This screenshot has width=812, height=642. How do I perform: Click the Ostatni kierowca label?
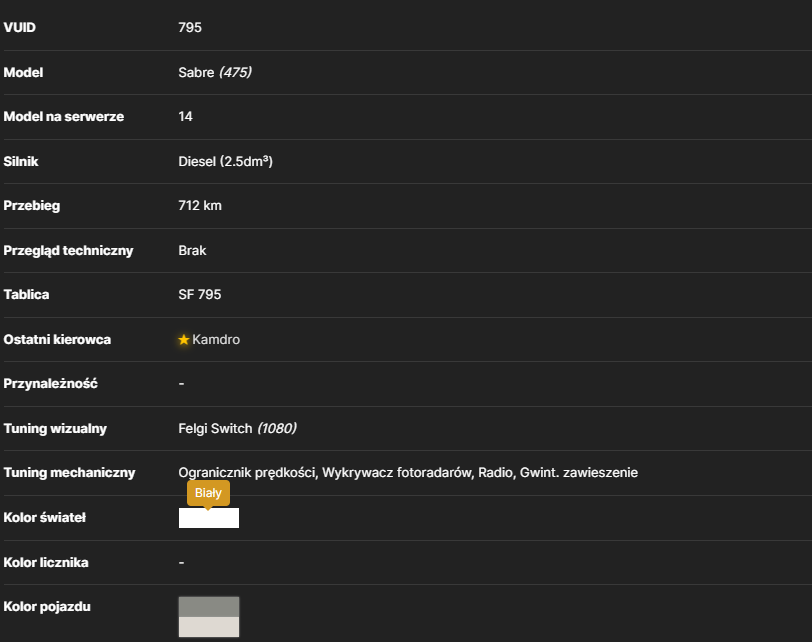pos(57,340)
